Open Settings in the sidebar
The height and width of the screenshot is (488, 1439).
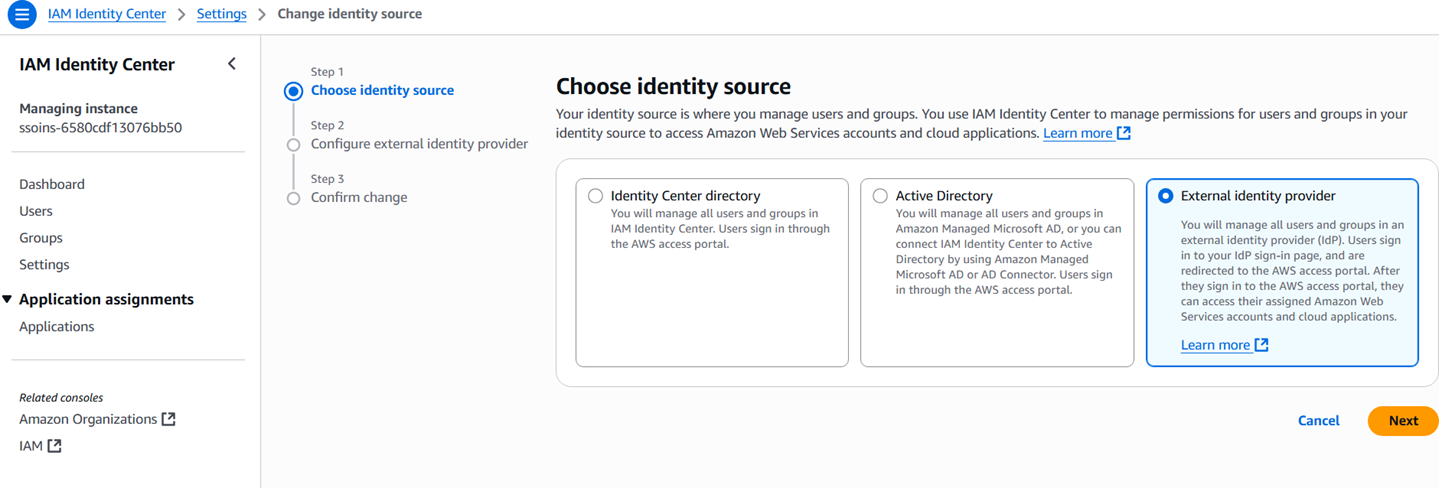coord(44,265)
